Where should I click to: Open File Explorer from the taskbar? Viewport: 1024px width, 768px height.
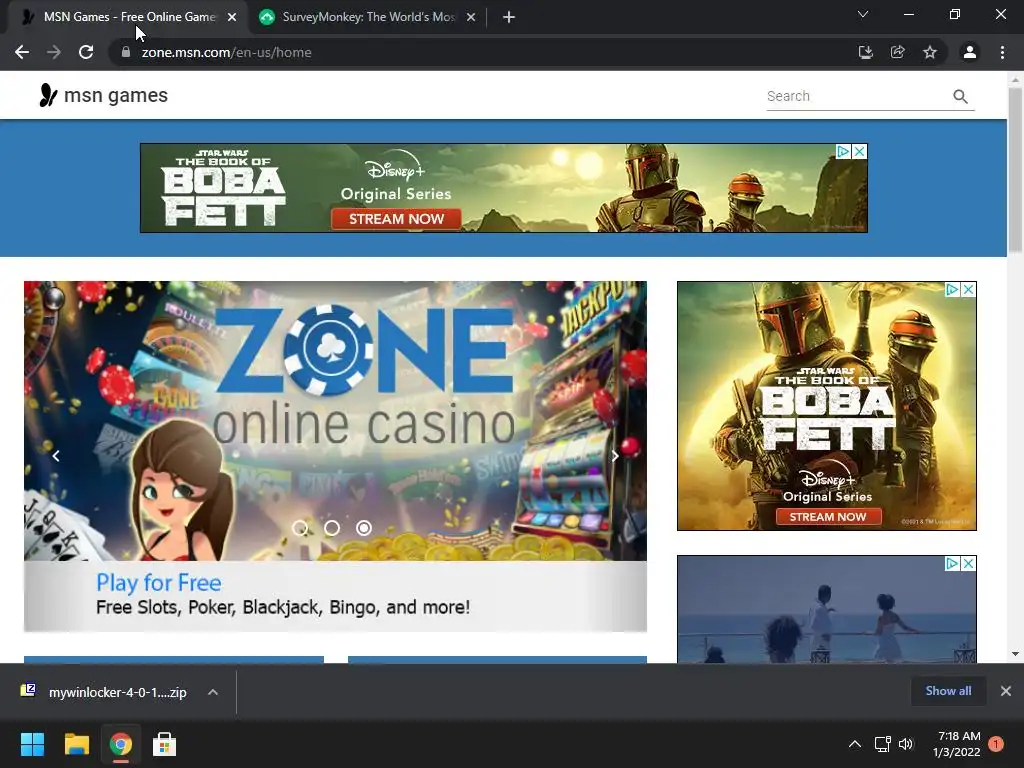76,744
